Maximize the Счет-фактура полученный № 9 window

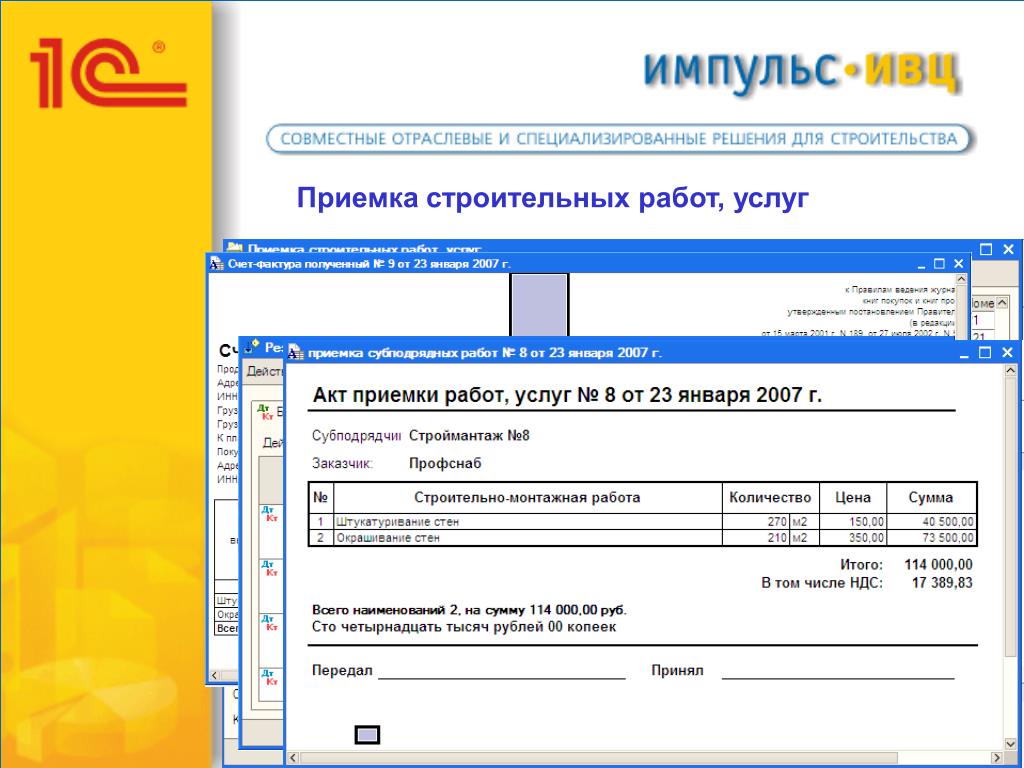(939, 264)
